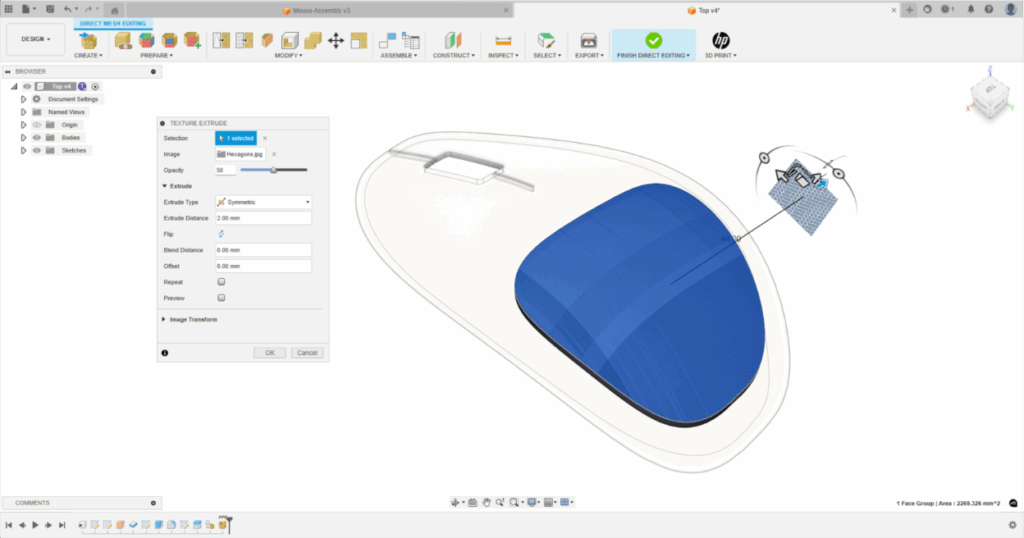1024x538 pixels.
Task: Click the Move/Copy arrows tool
Action: (336, 40)
